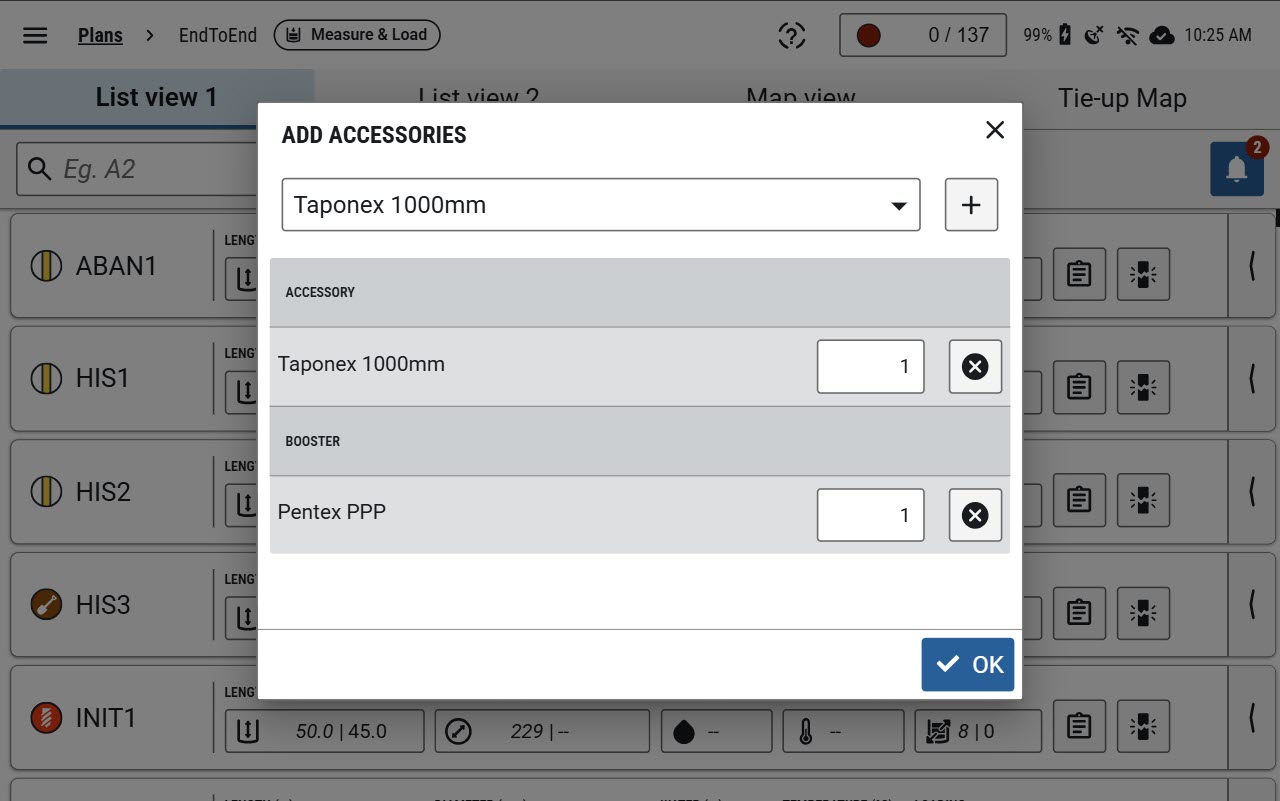Edit INIT1 loading field 8 | 0
The image size is (1280, 801).
[978, 731]
